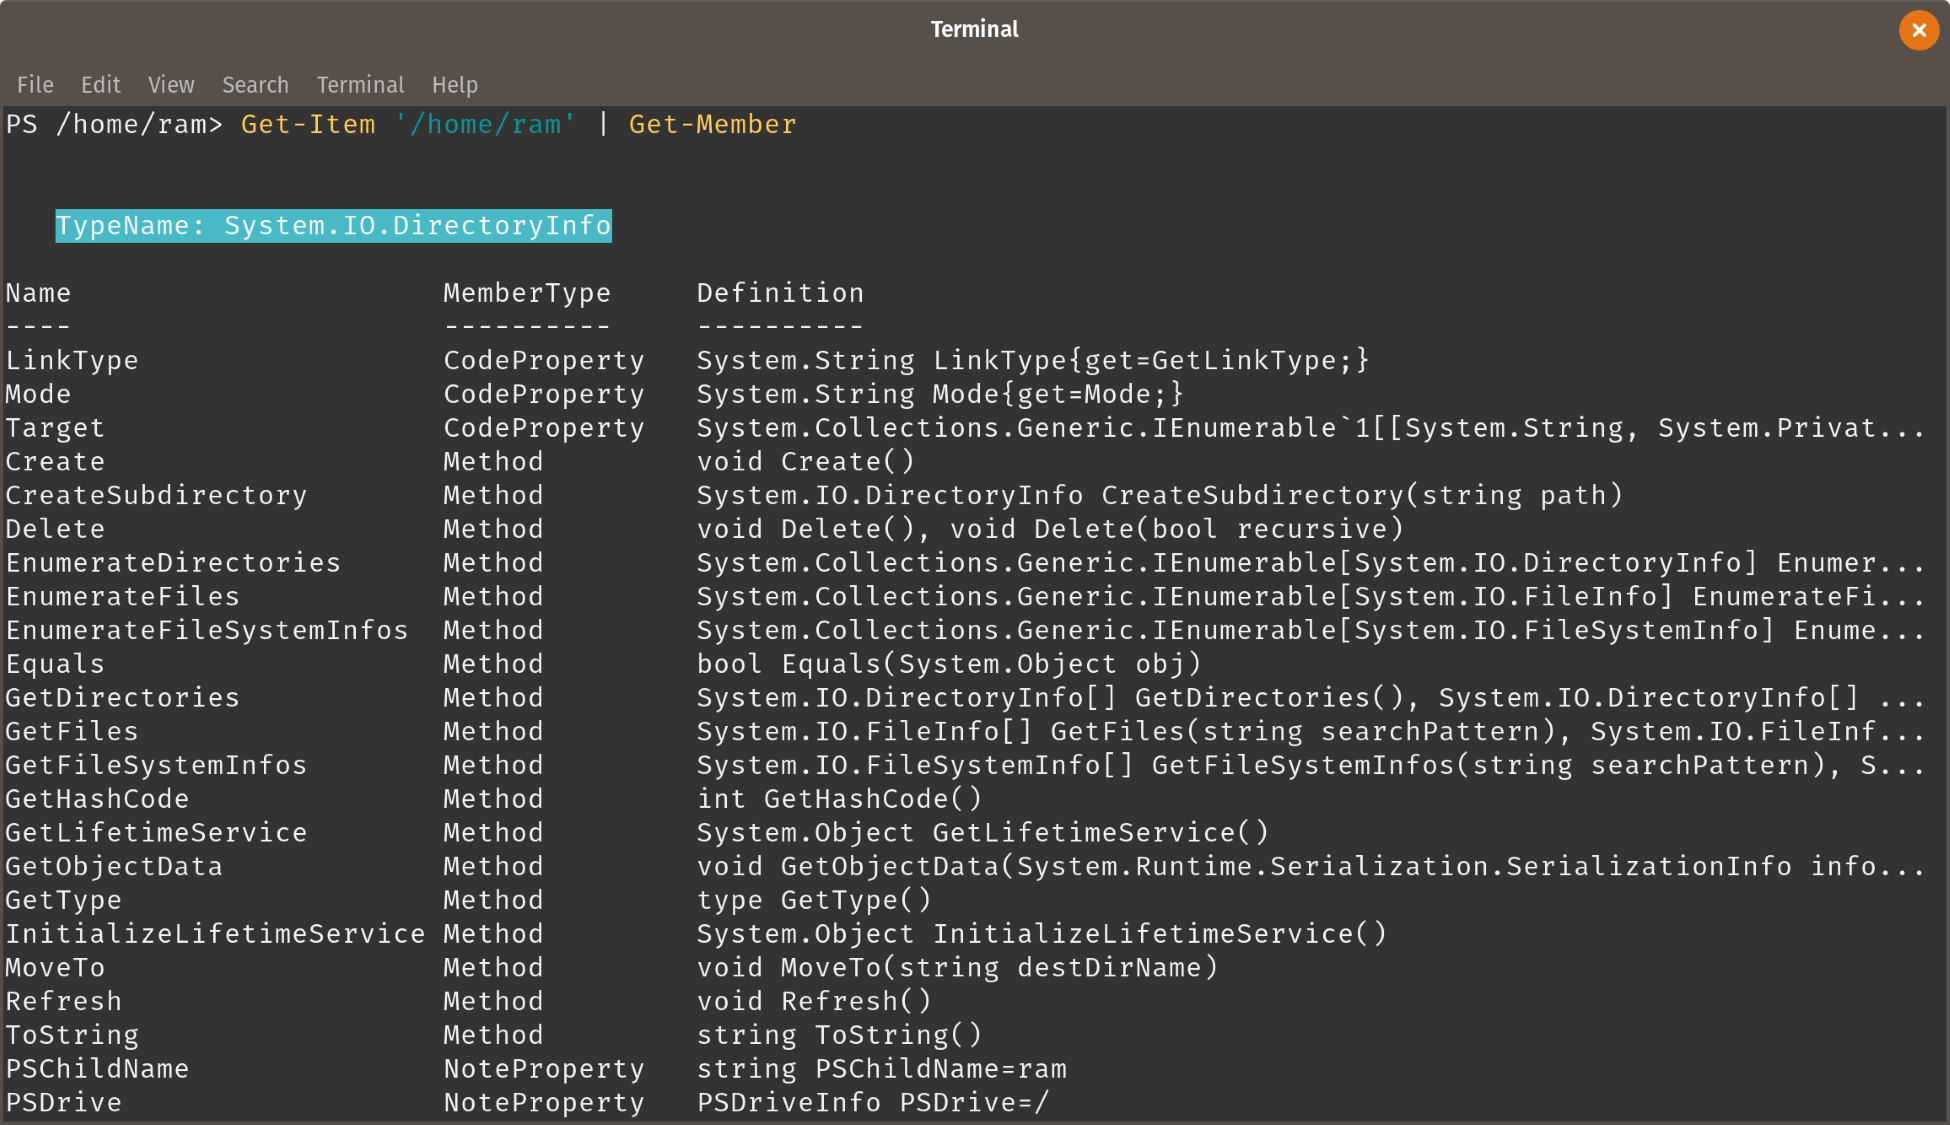Select the LinkType member name
Screen dimensions: 1950x1125
pos(72,360)
